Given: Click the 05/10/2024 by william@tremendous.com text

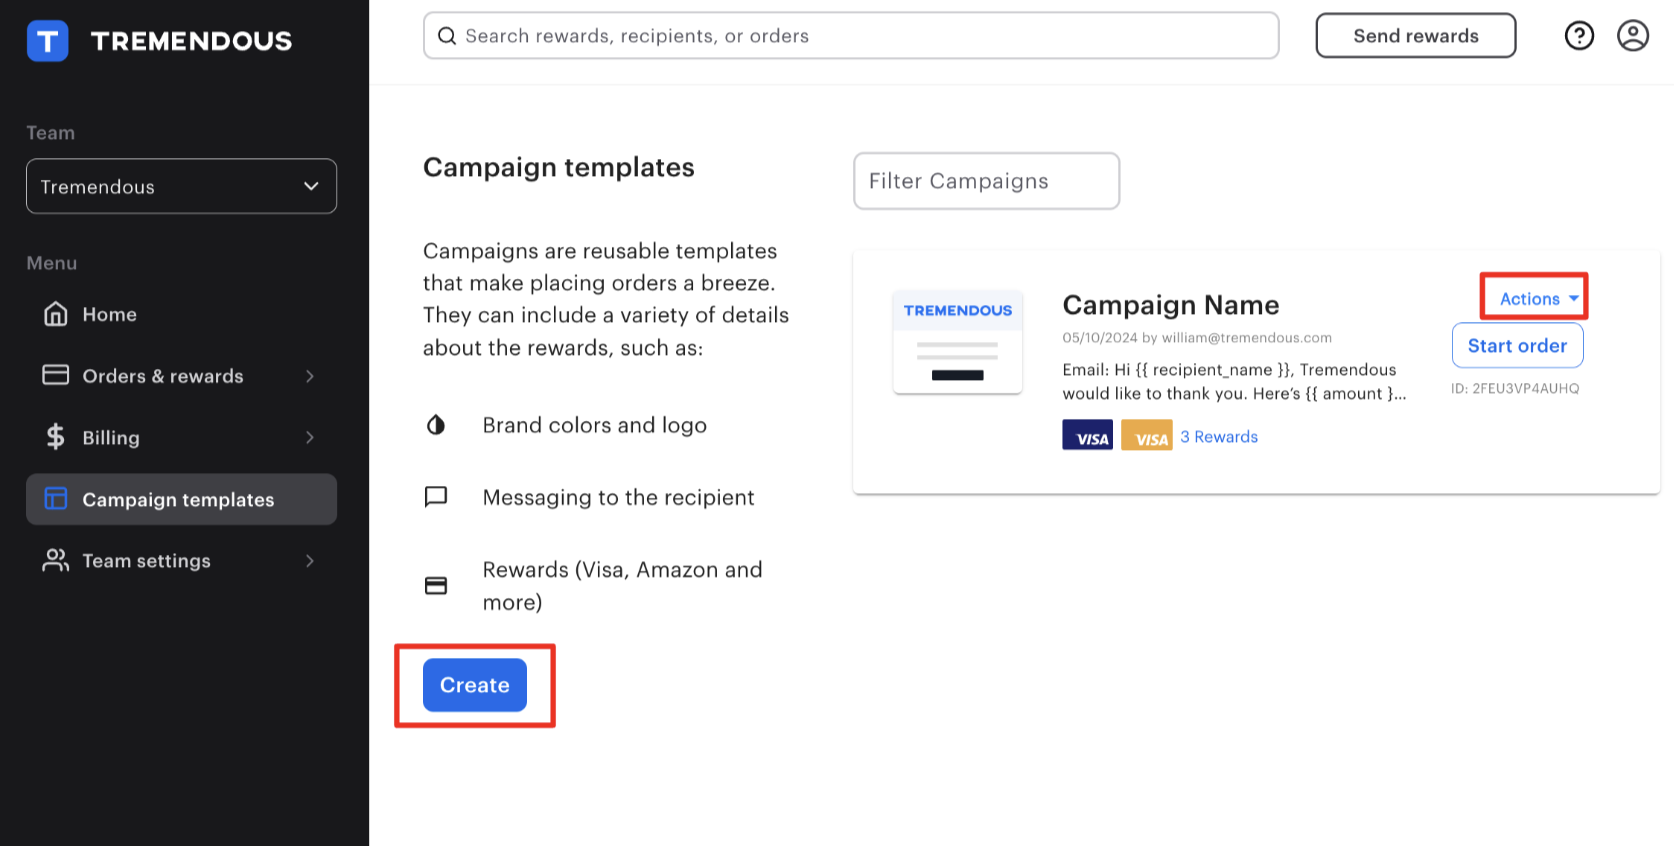Looking at the screenshot, I should (x=1197, y=338).
